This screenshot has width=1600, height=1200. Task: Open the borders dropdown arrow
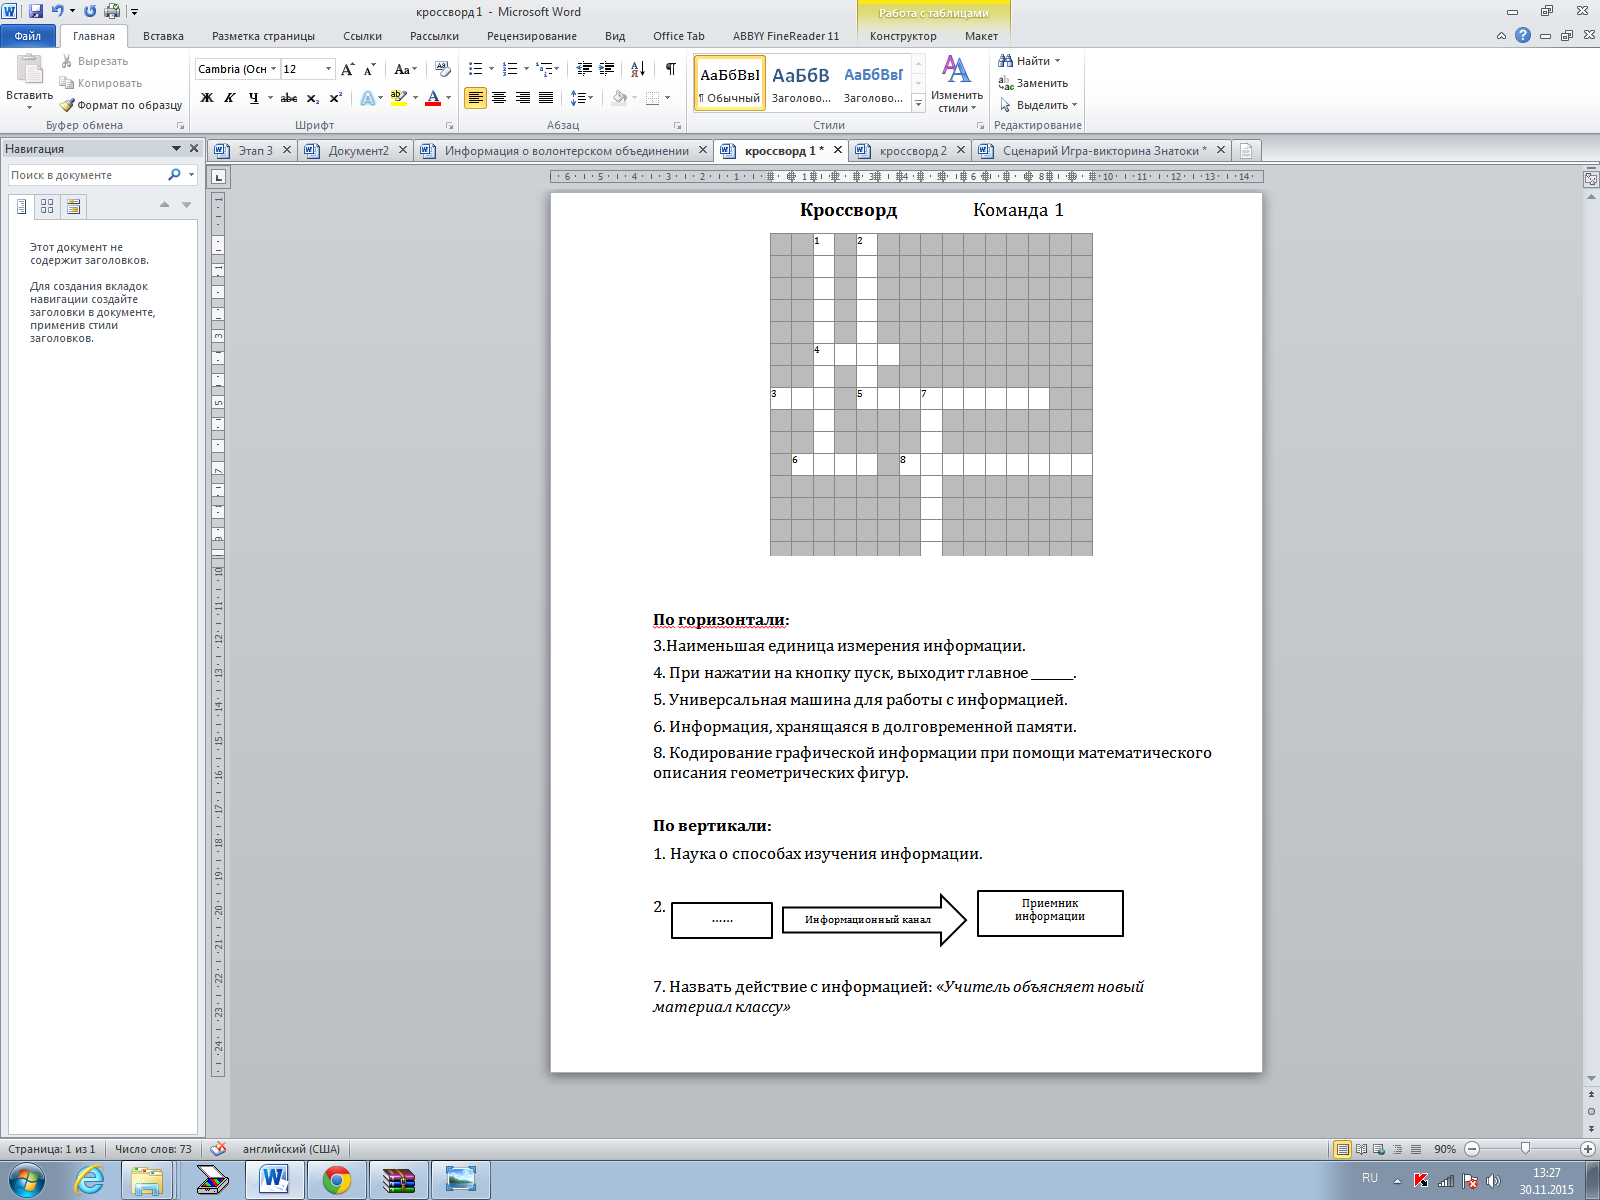pos(667,98)
